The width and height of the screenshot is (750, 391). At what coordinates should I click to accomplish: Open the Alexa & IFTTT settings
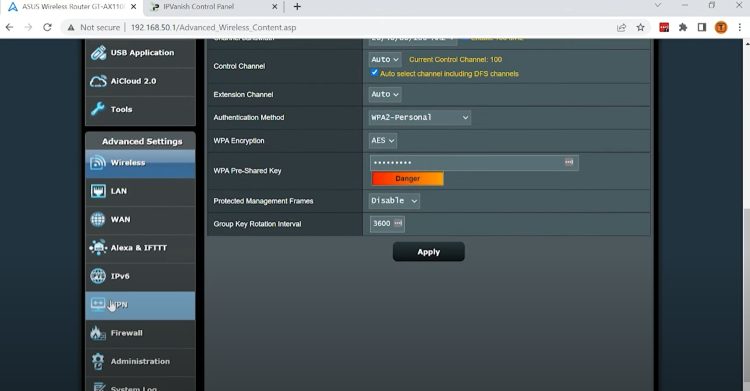[x=140, y=248]
